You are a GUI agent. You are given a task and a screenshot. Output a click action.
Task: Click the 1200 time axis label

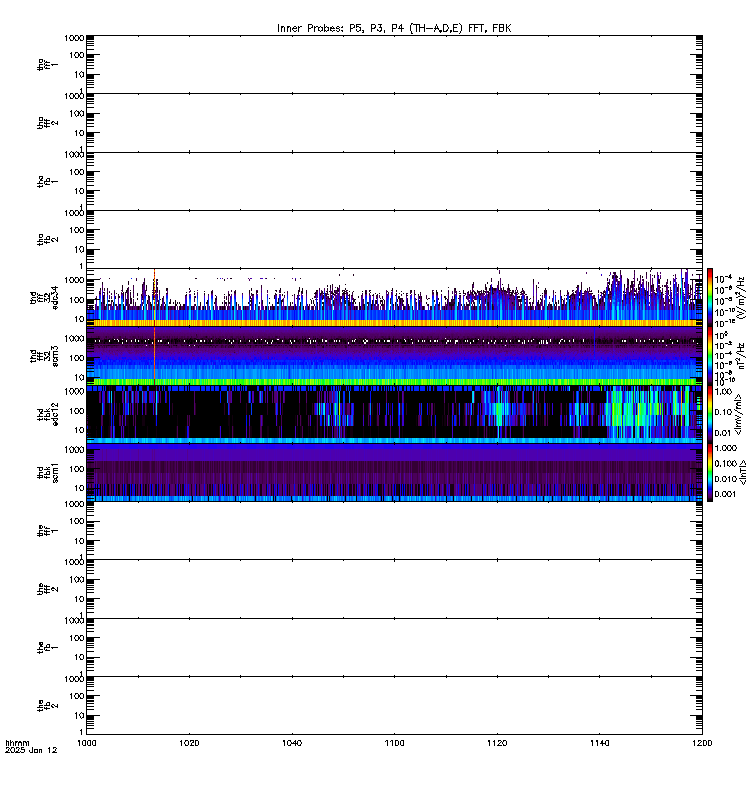[702, 743]
